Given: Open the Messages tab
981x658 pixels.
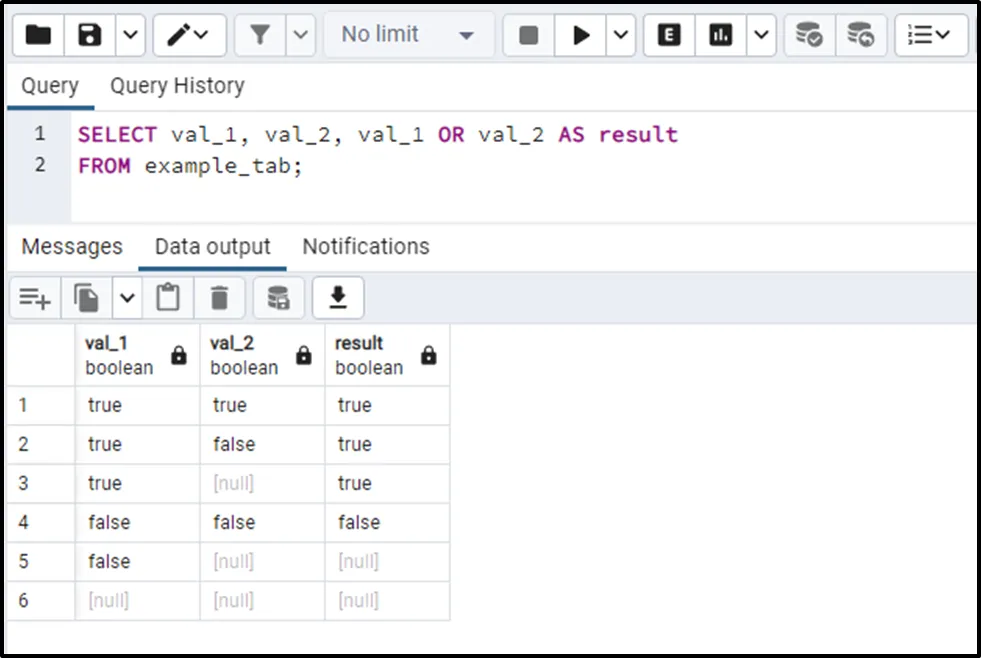Looking at the screenshot, I should click(x=72, y=247).
